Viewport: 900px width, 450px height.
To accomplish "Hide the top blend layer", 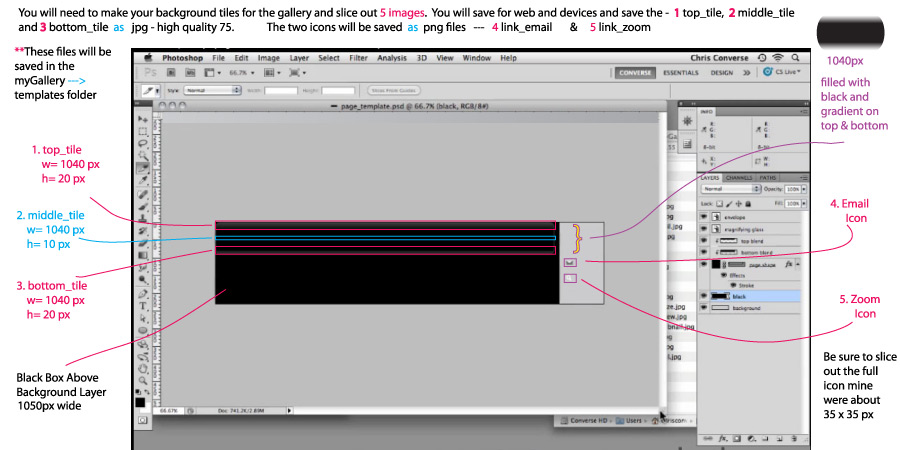I will pyautogui.click(x=704, y=241).
